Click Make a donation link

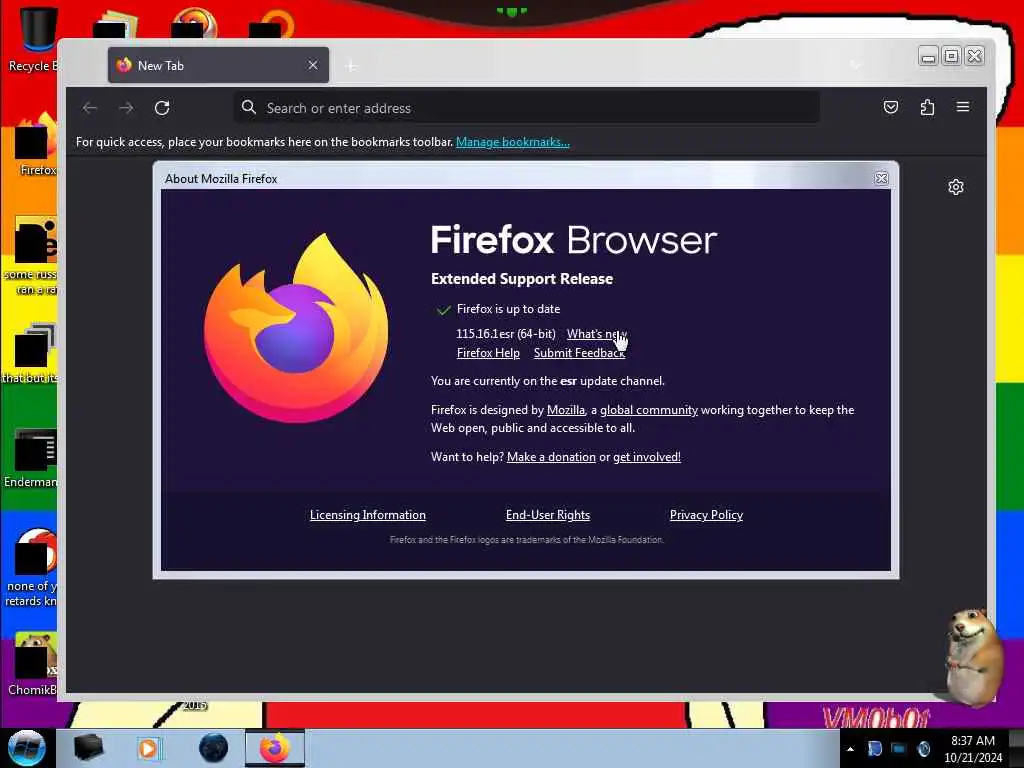(551, 457)
